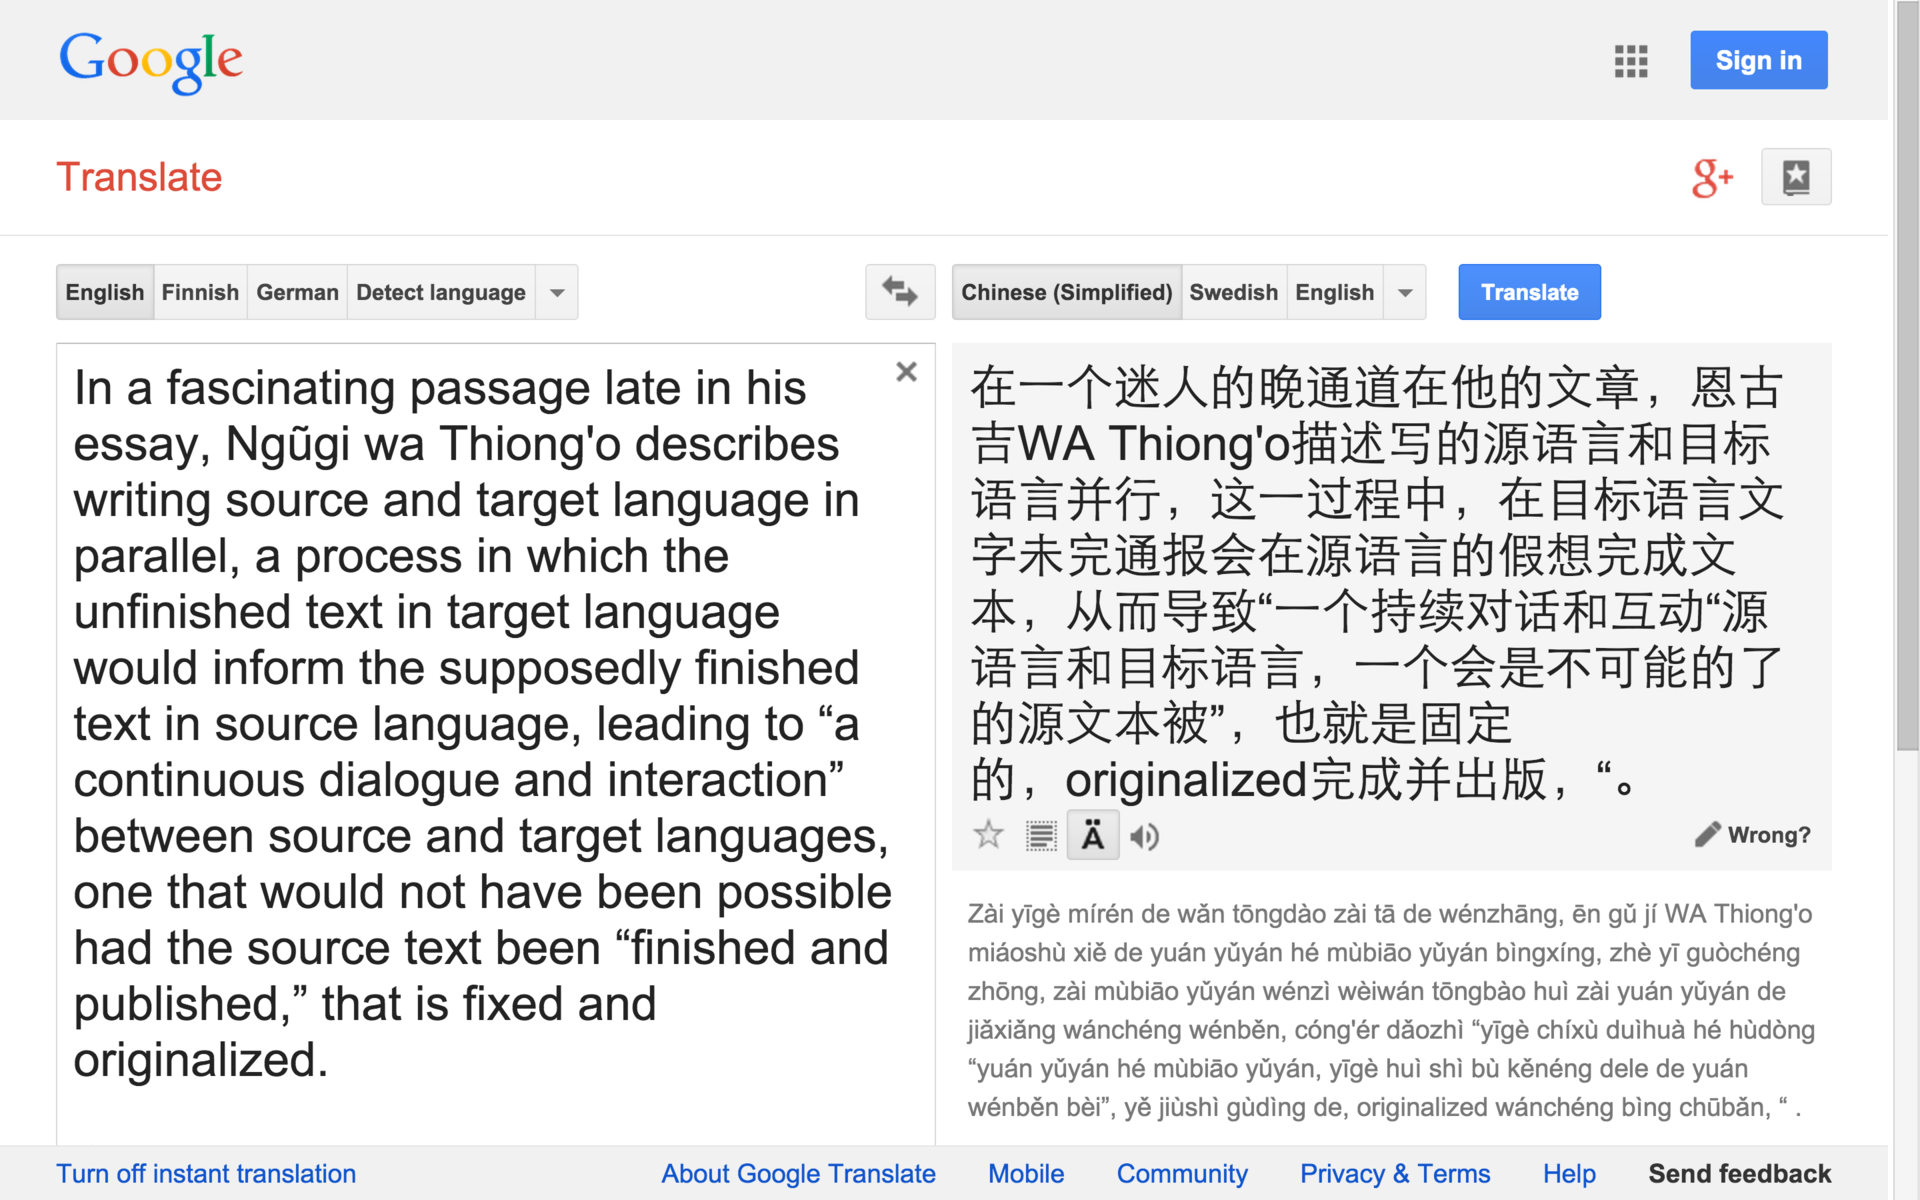Viewport: 1920px width, 1200px height.
Task: Swap source and target languages
Action: point(899,292)
